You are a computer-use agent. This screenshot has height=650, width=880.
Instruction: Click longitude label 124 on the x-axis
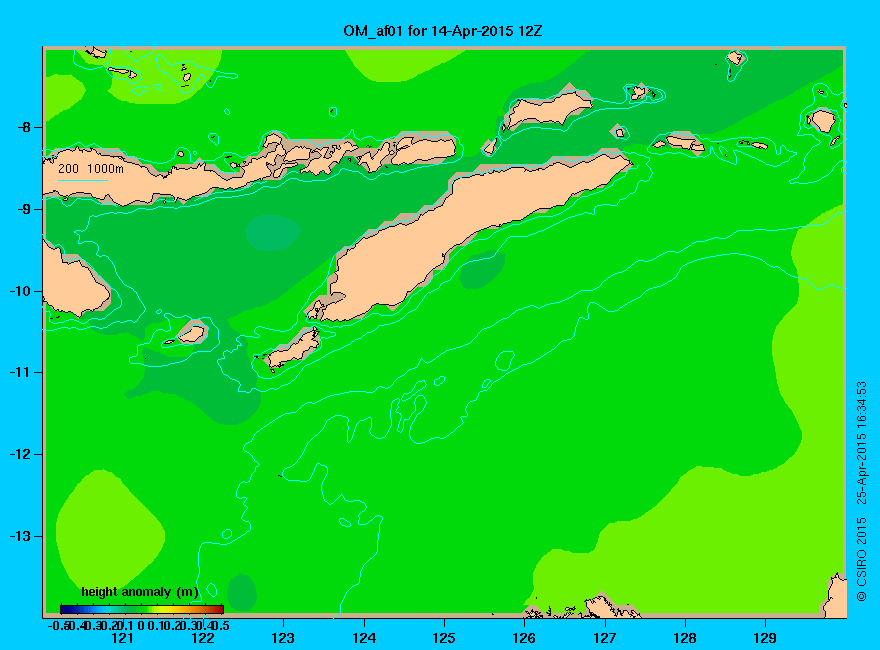364,638
